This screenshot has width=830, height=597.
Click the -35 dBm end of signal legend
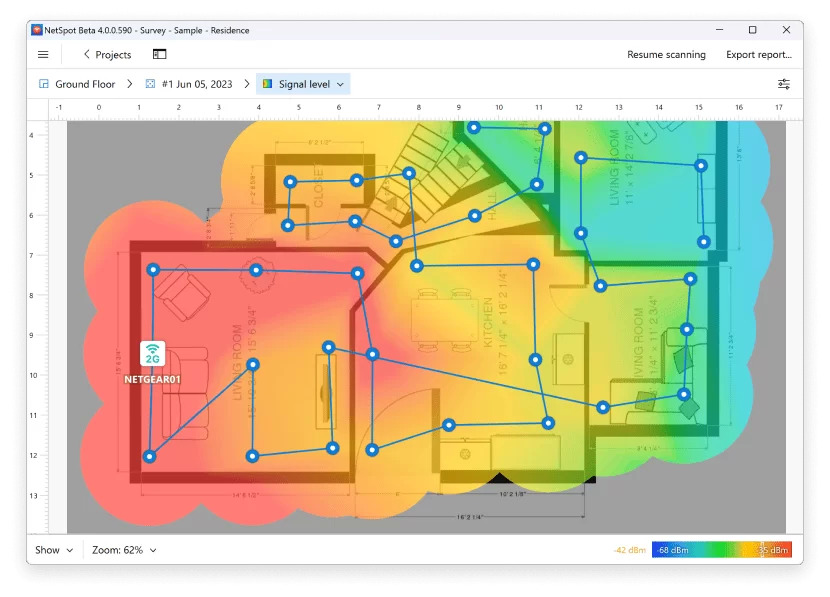[x=775, y=550]
